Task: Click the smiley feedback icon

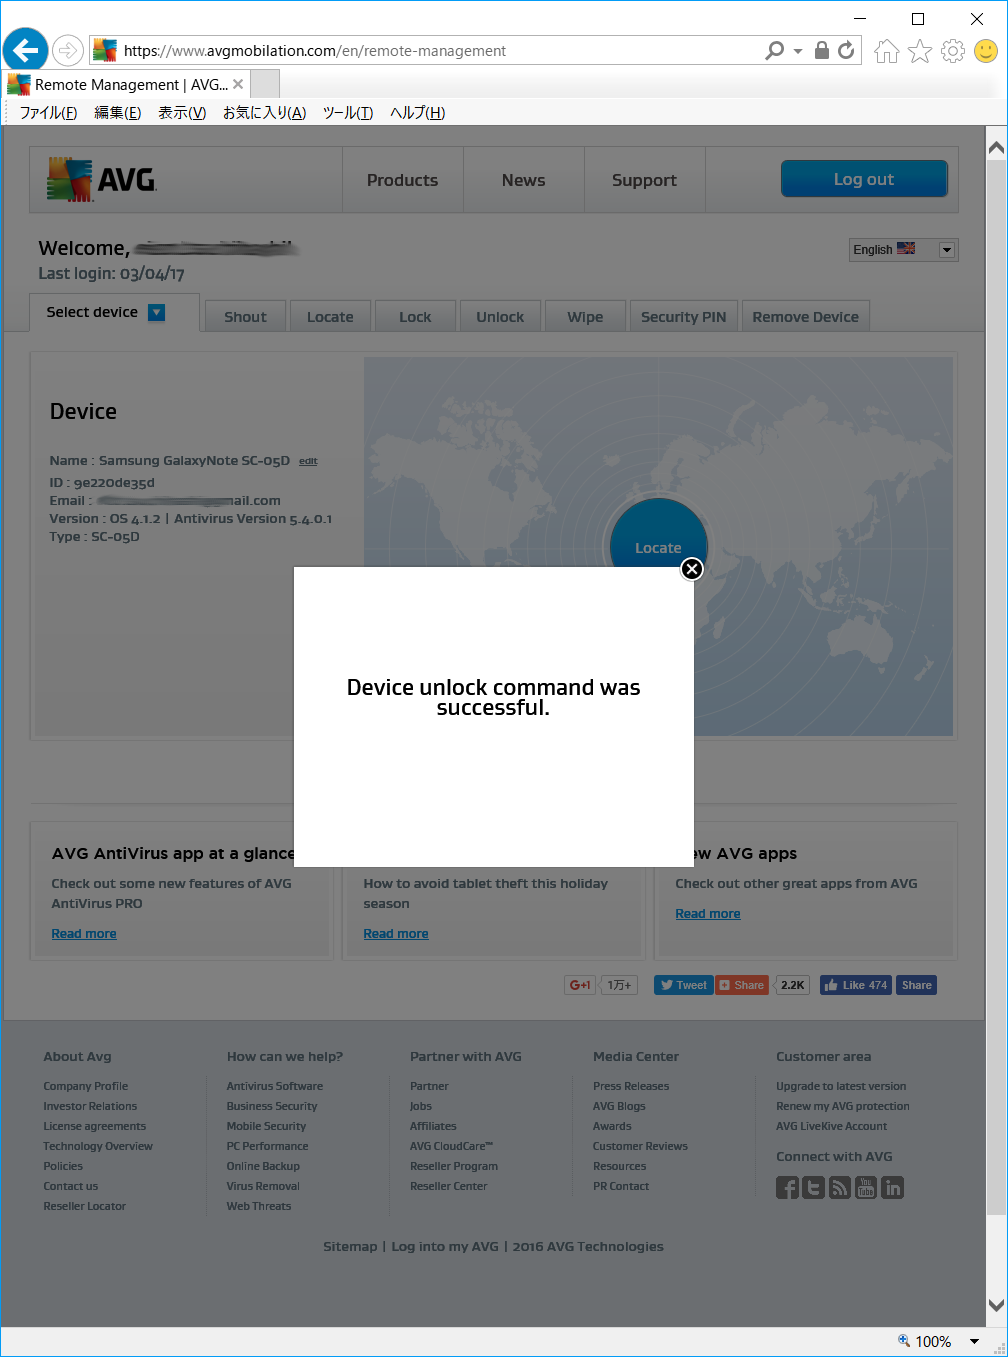Action: tap(986, 51)
